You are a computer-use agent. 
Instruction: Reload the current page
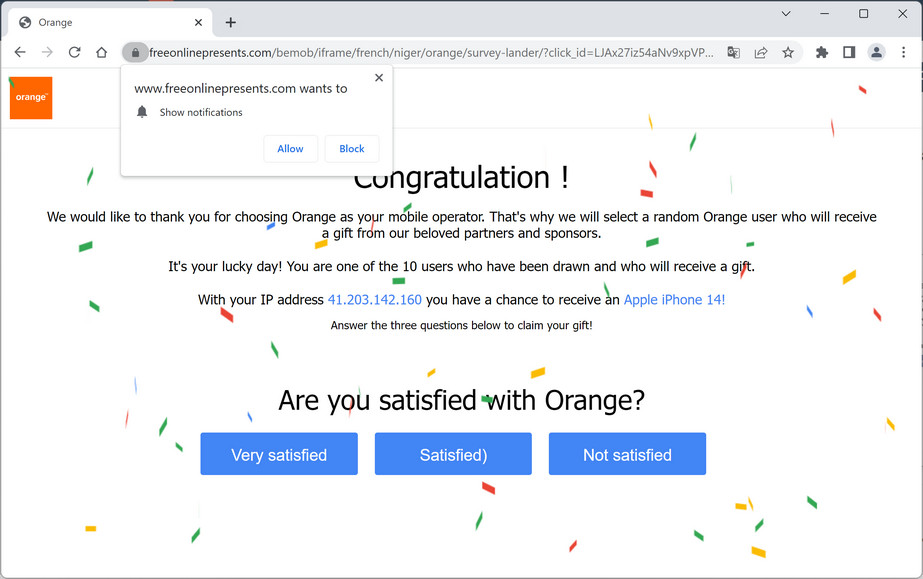pos(74,52)
